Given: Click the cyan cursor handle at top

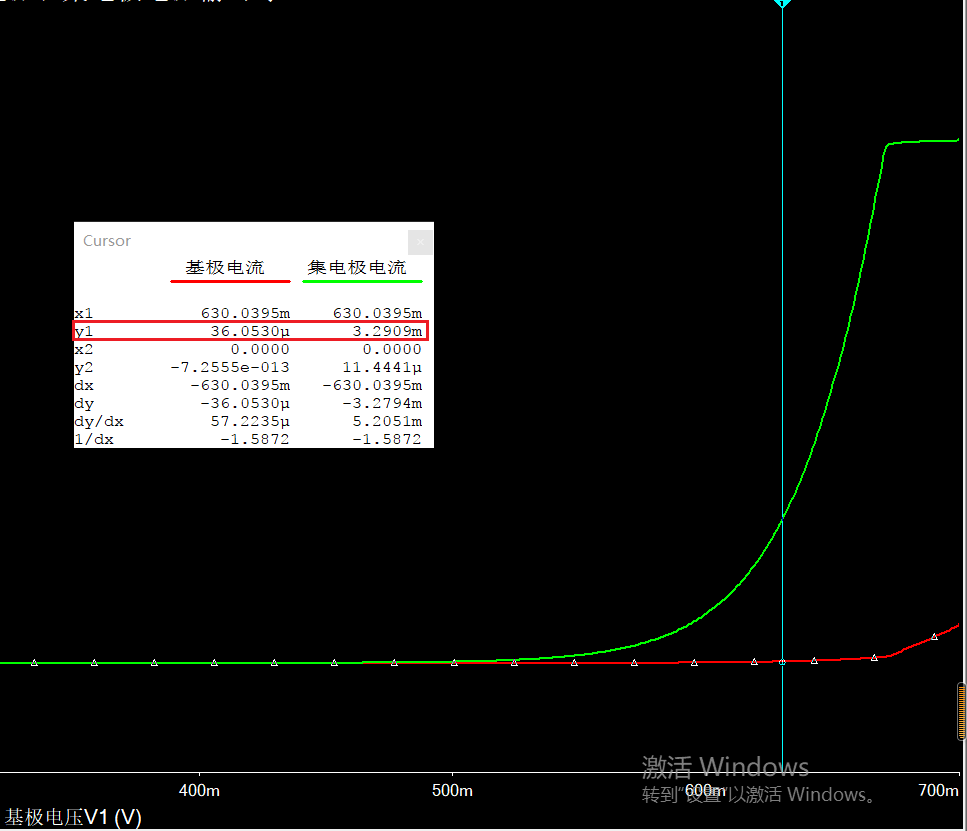Looking at the screenshot, I should pyautogui.click(x=782, y=3).
